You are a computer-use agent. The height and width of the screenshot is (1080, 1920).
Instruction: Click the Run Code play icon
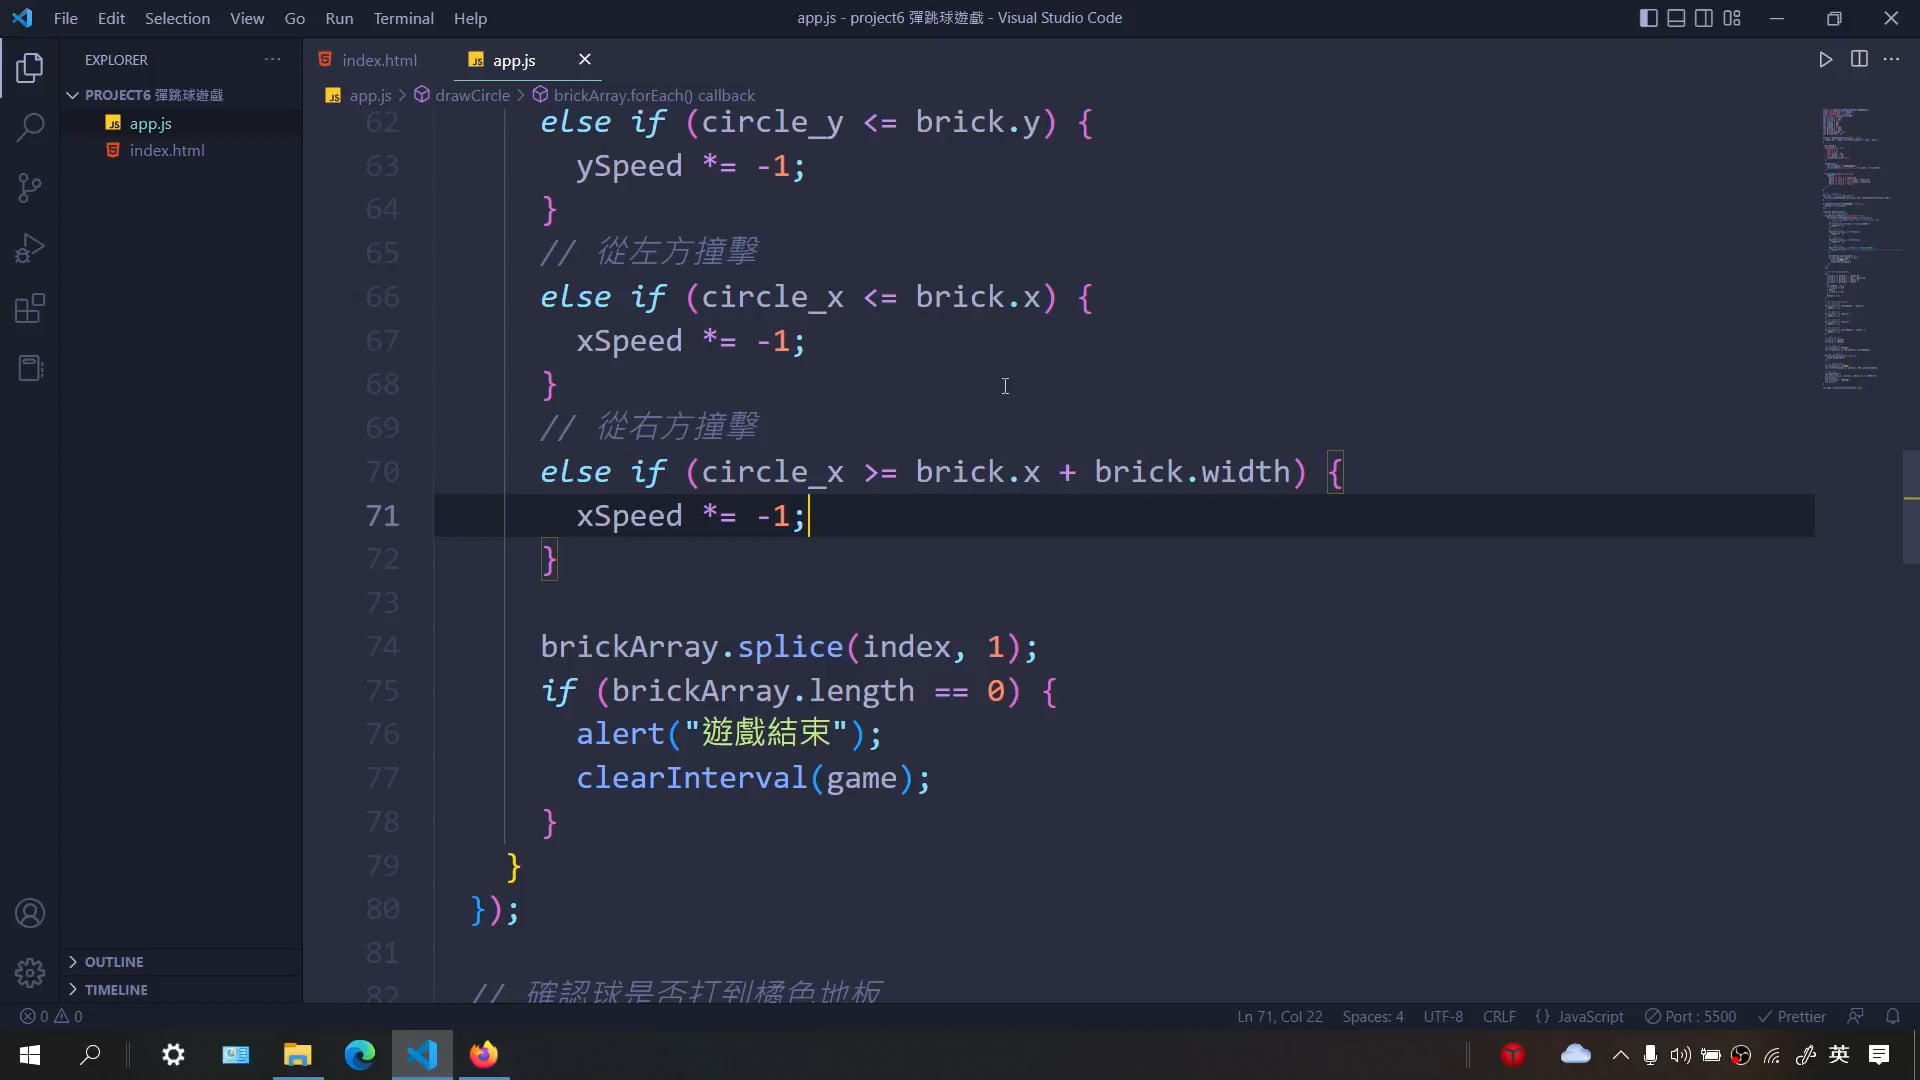point(1825,60)
